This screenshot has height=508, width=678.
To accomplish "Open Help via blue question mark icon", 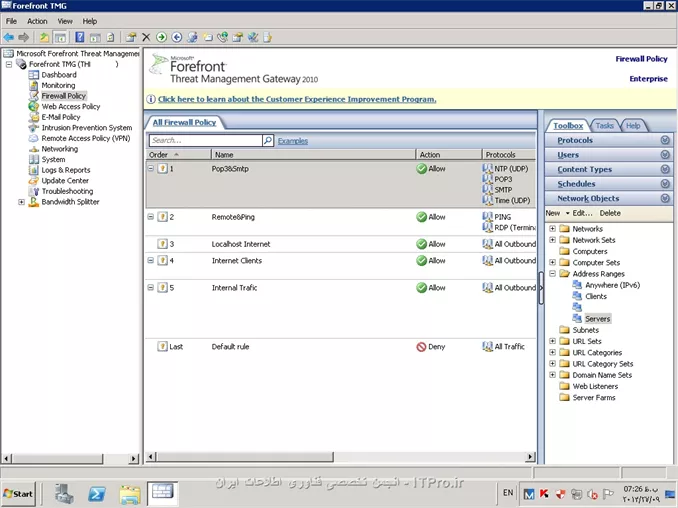I will (80, 37).
